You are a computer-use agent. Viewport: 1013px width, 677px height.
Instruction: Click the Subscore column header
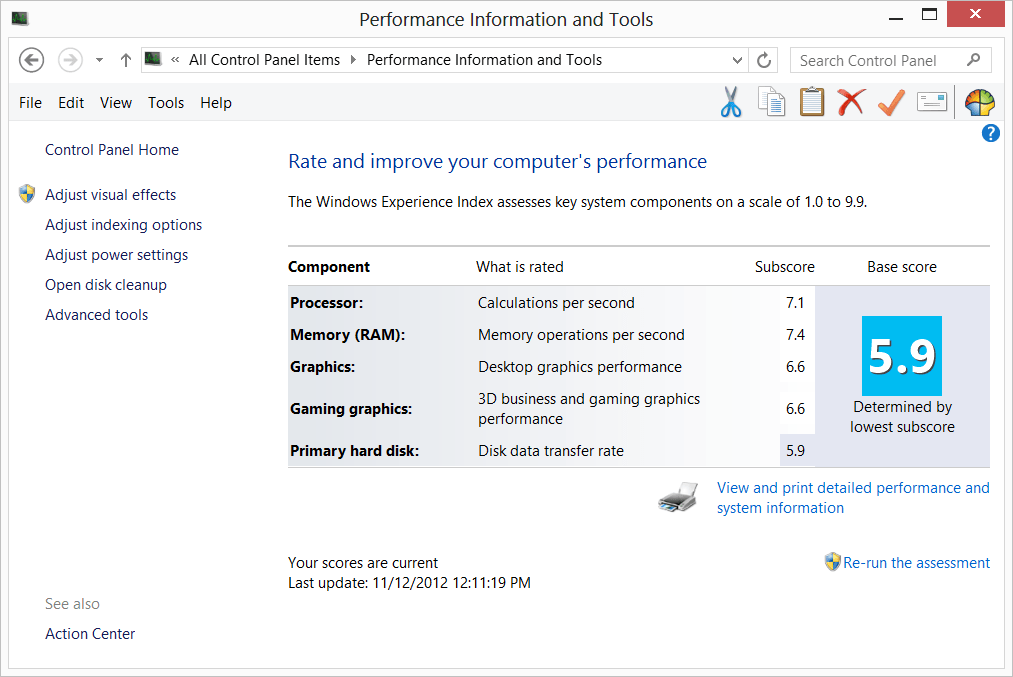784,267
